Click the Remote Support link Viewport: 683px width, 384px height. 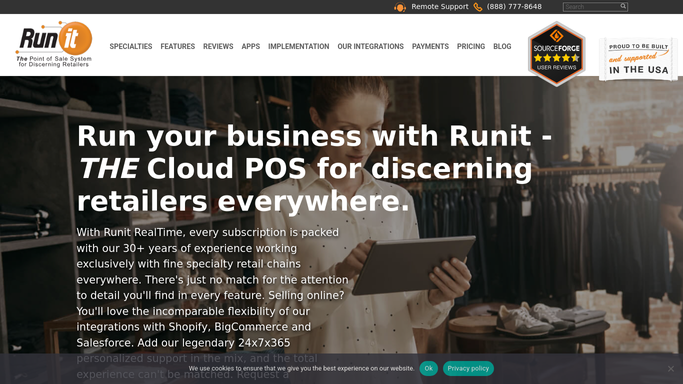tap(440, 7)
